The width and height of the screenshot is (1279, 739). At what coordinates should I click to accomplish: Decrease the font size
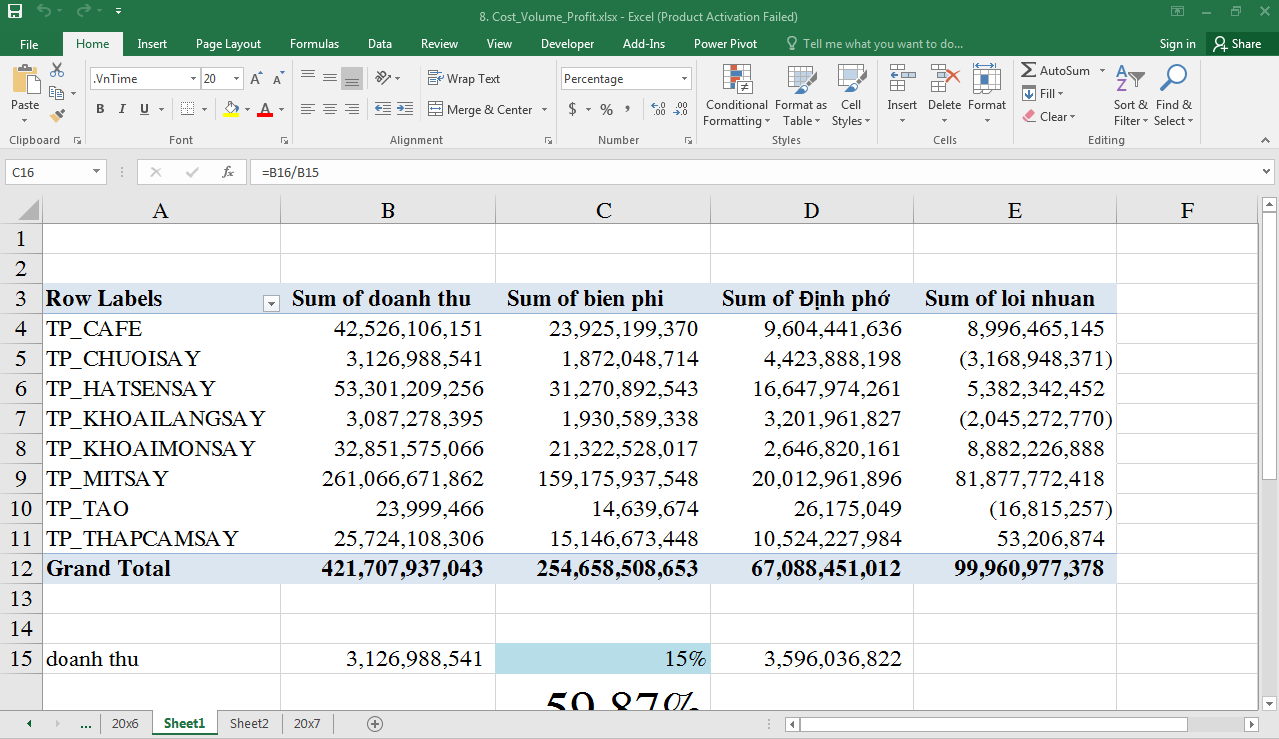click(277, 79)
